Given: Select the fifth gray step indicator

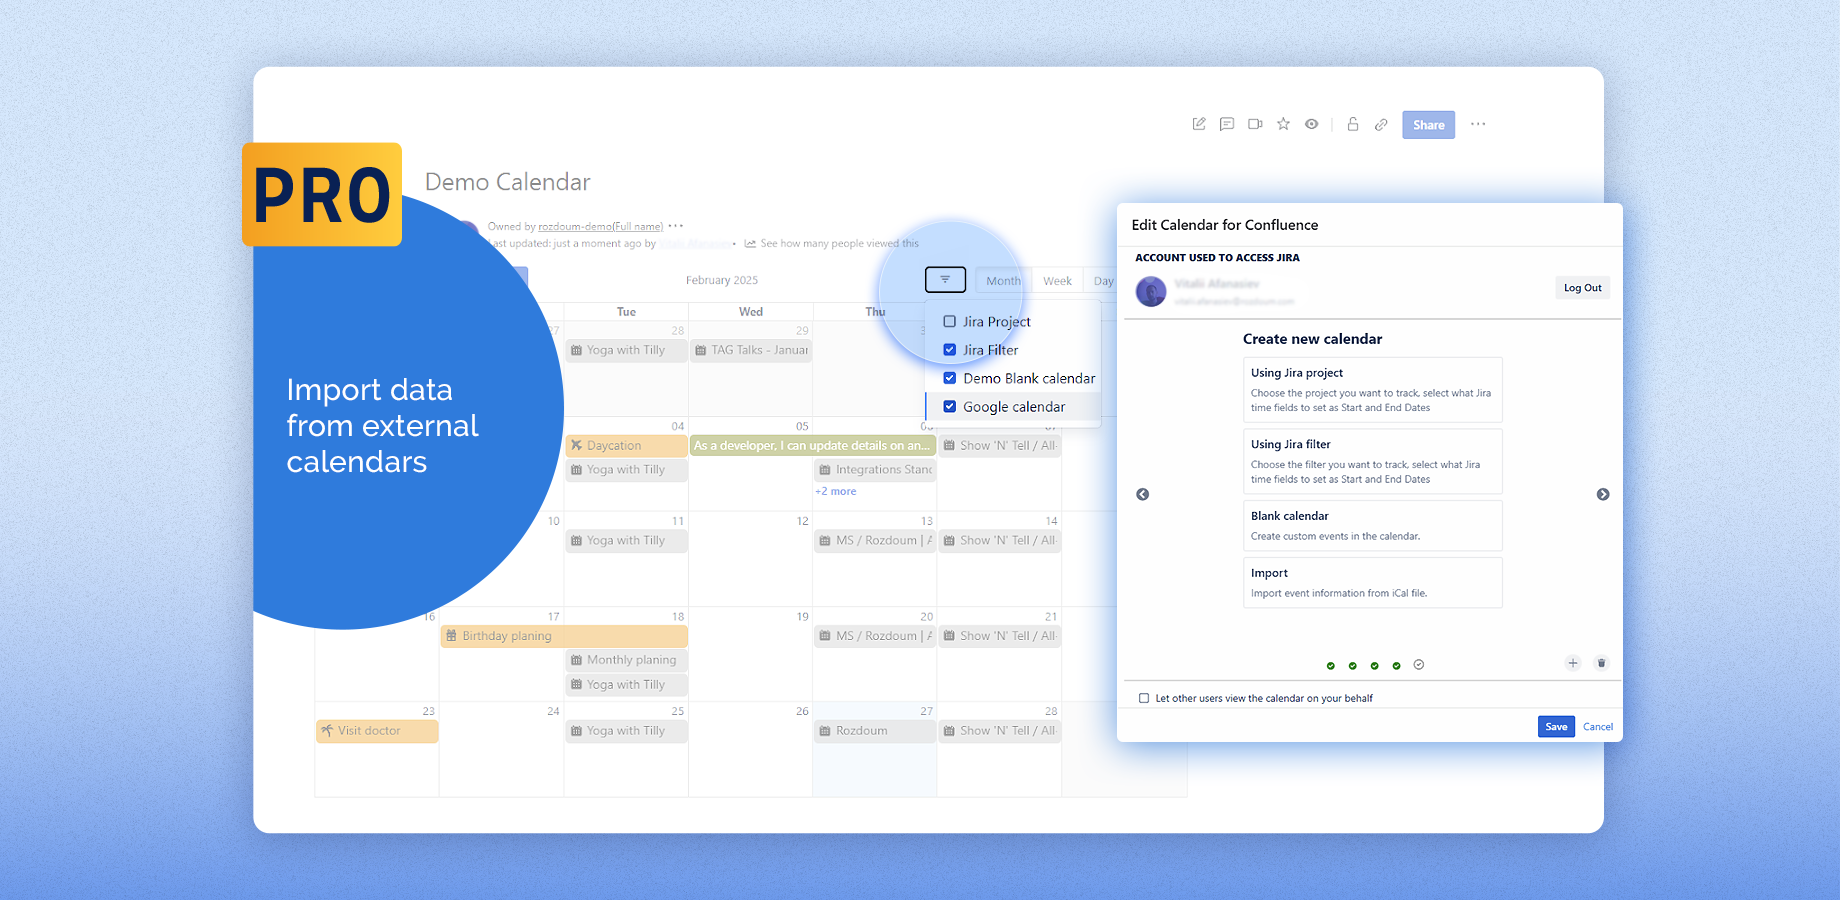Looking at the screenshot, I should pos(1419,665).
